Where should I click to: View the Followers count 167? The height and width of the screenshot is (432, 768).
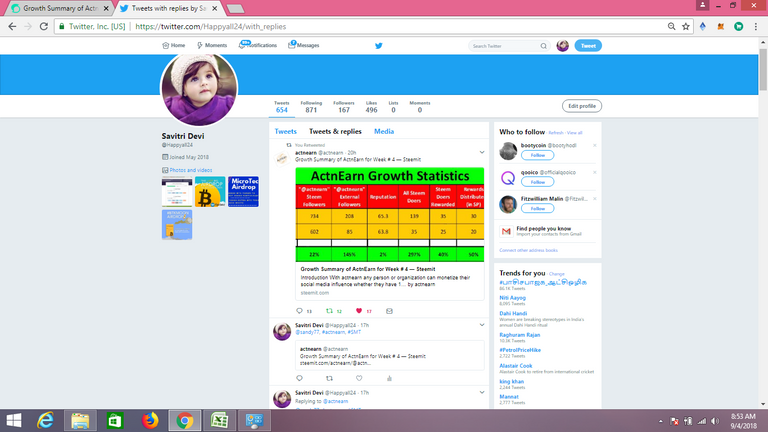click(344, 107)
